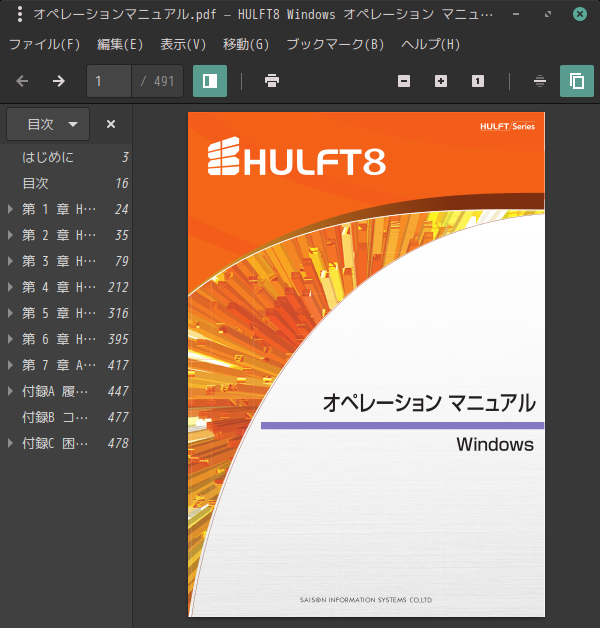Expand the 付録A tree entry

point(10,391)
